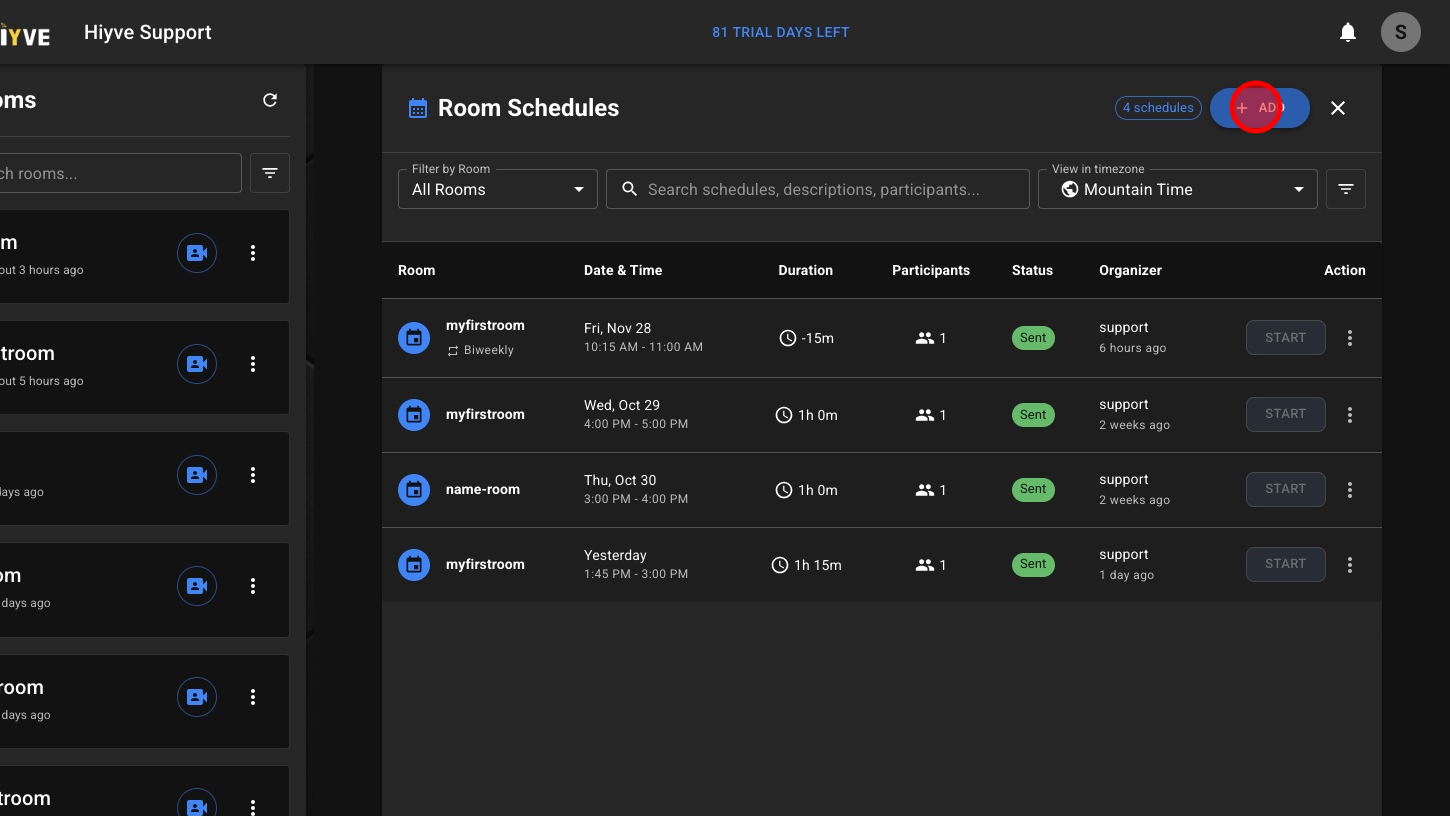Open three-dot menu for second sidebar room
Screen dimensions: 1450x816
pyautogui.click(x=253, y=365)
